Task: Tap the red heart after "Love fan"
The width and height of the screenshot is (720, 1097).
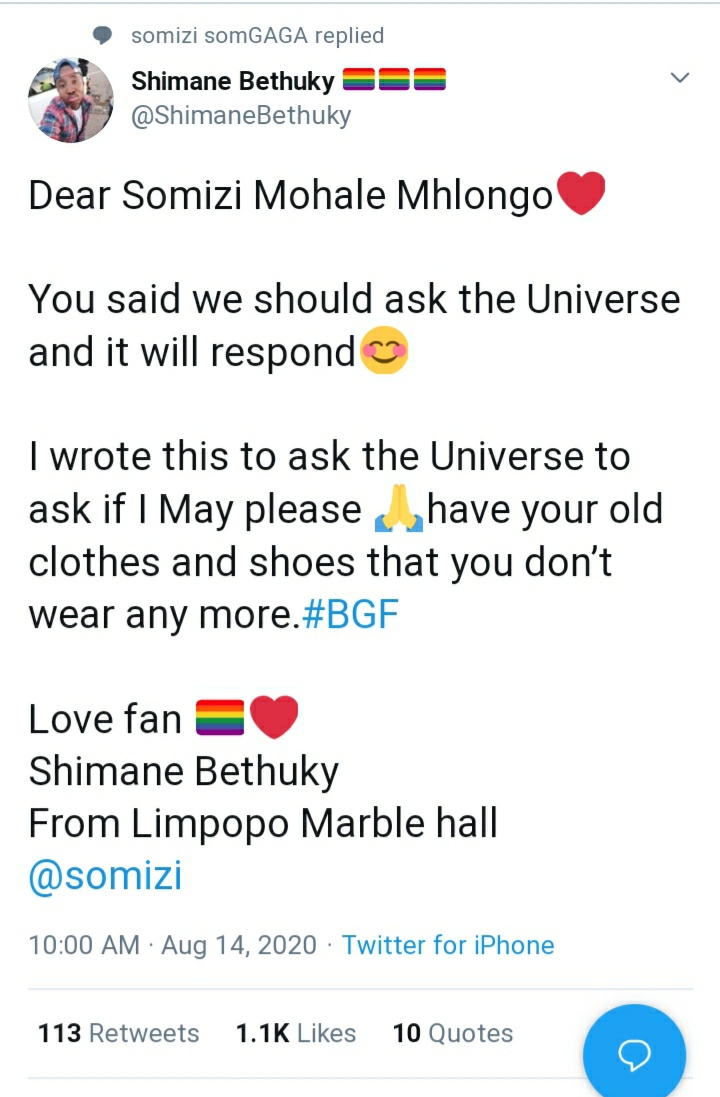Action: (x=273, y=718)
